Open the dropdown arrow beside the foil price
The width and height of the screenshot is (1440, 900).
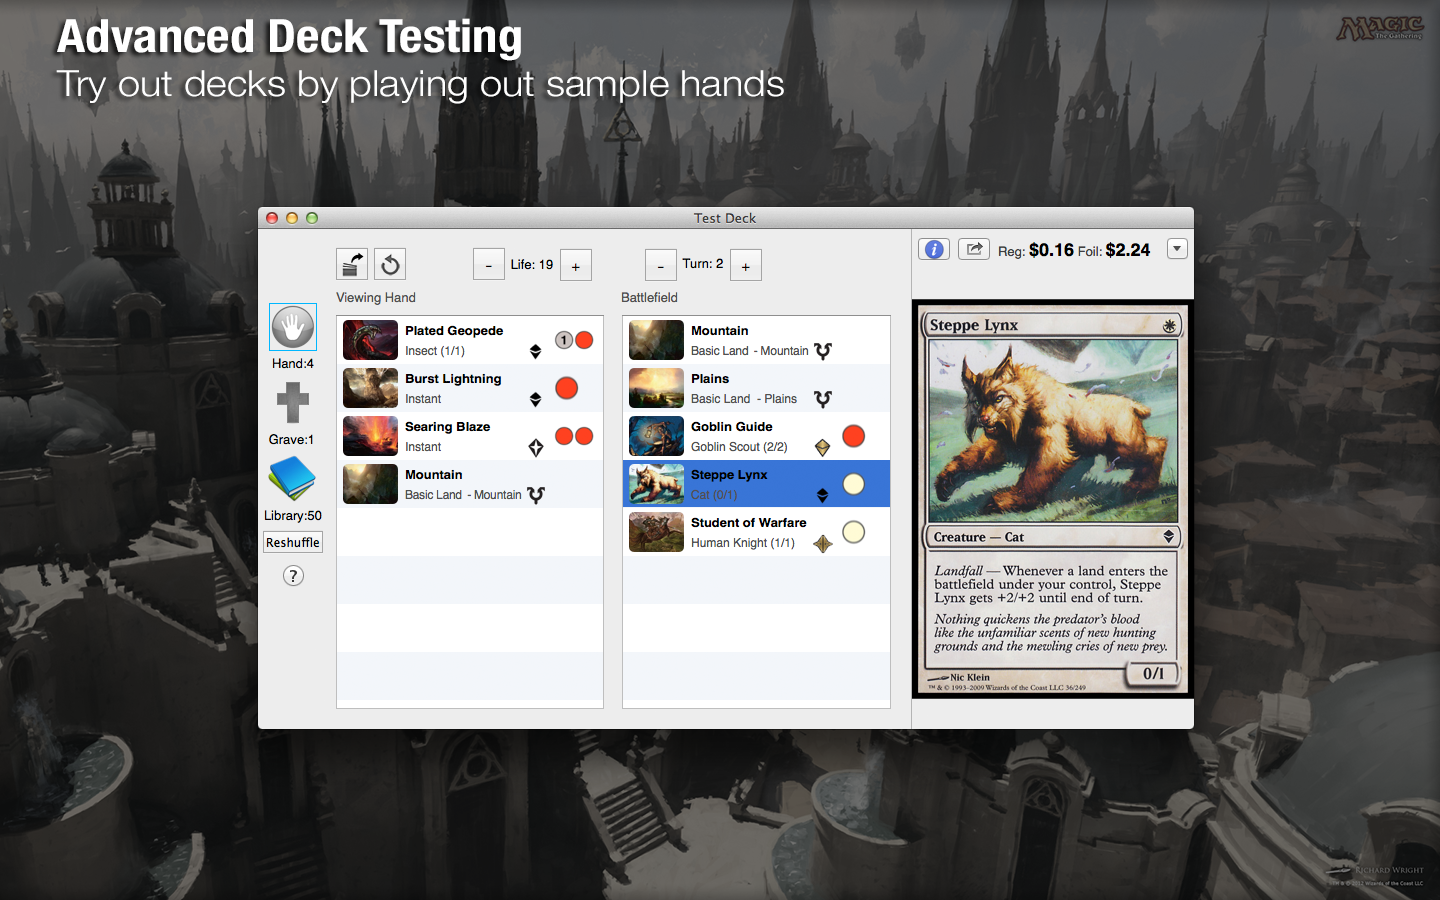pyautogui.click(x=1177, y=249)
